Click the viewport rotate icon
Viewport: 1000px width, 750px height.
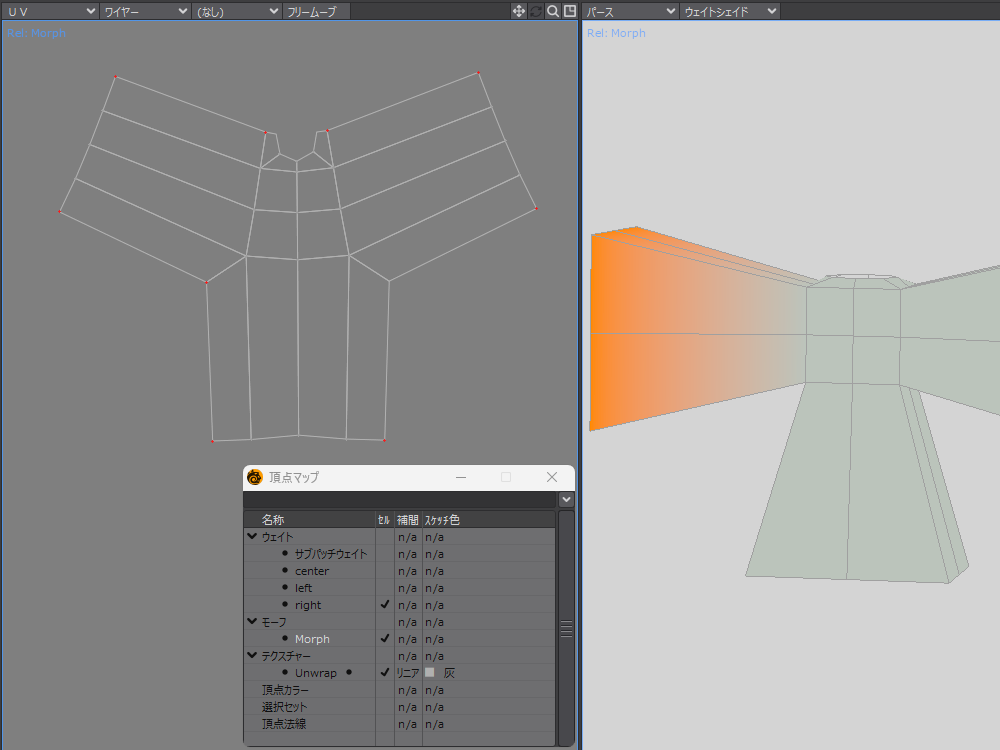tap(536, 11)
